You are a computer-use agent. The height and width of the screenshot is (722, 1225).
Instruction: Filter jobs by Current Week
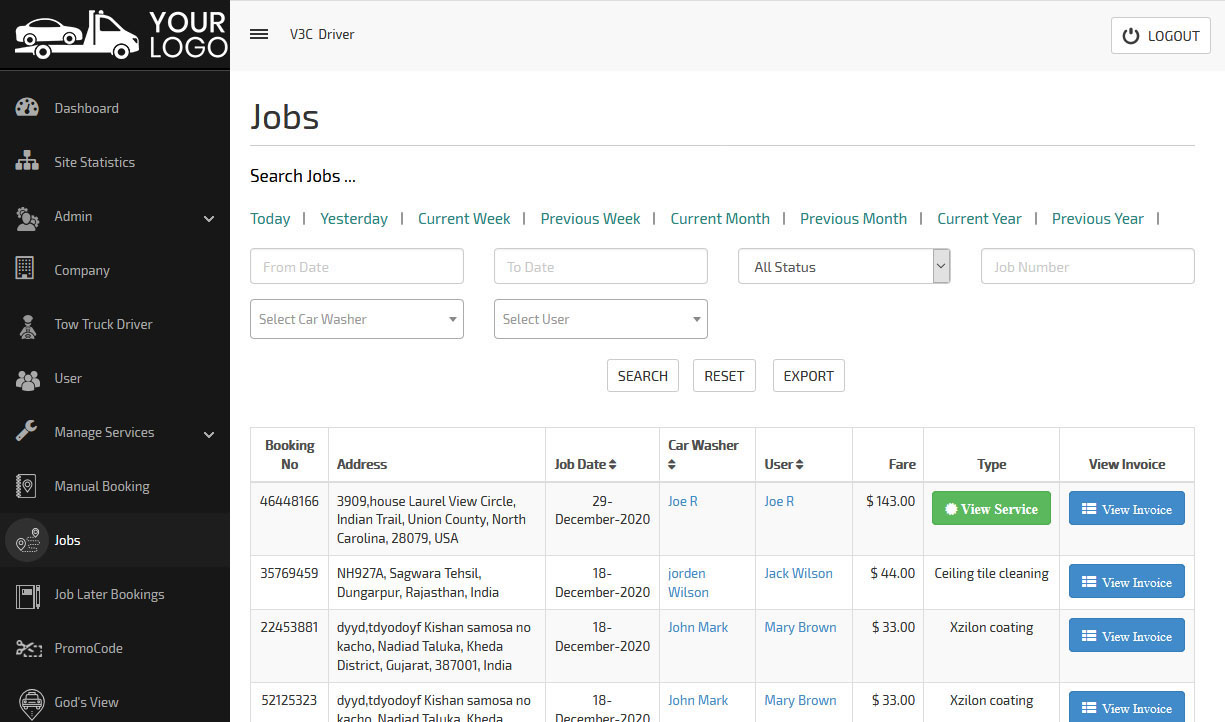pyautogui.click(x=464, y=218)
